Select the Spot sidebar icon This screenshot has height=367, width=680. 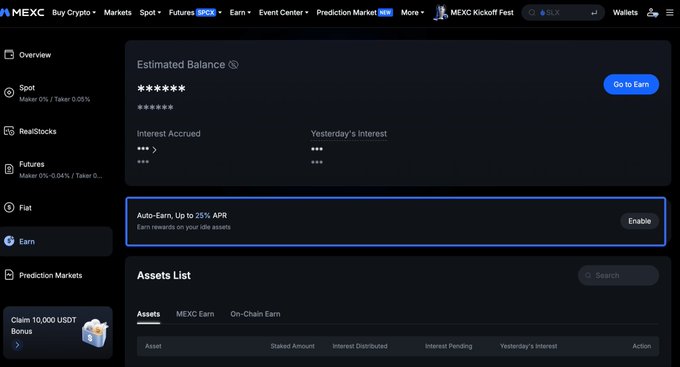pos(9,92)
